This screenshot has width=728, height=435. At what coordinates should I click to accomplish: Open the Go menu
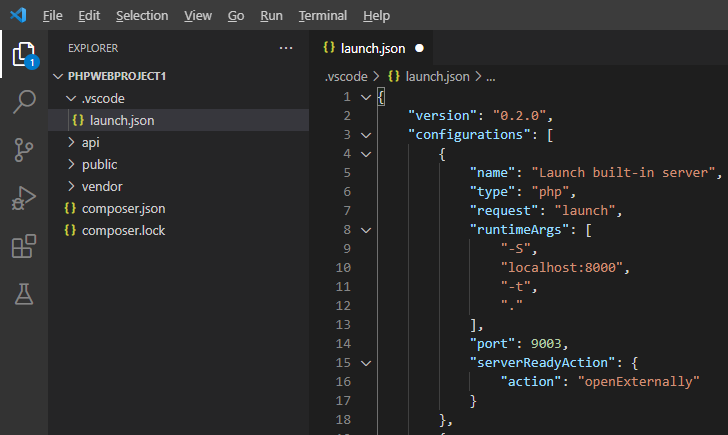[236, 16]
